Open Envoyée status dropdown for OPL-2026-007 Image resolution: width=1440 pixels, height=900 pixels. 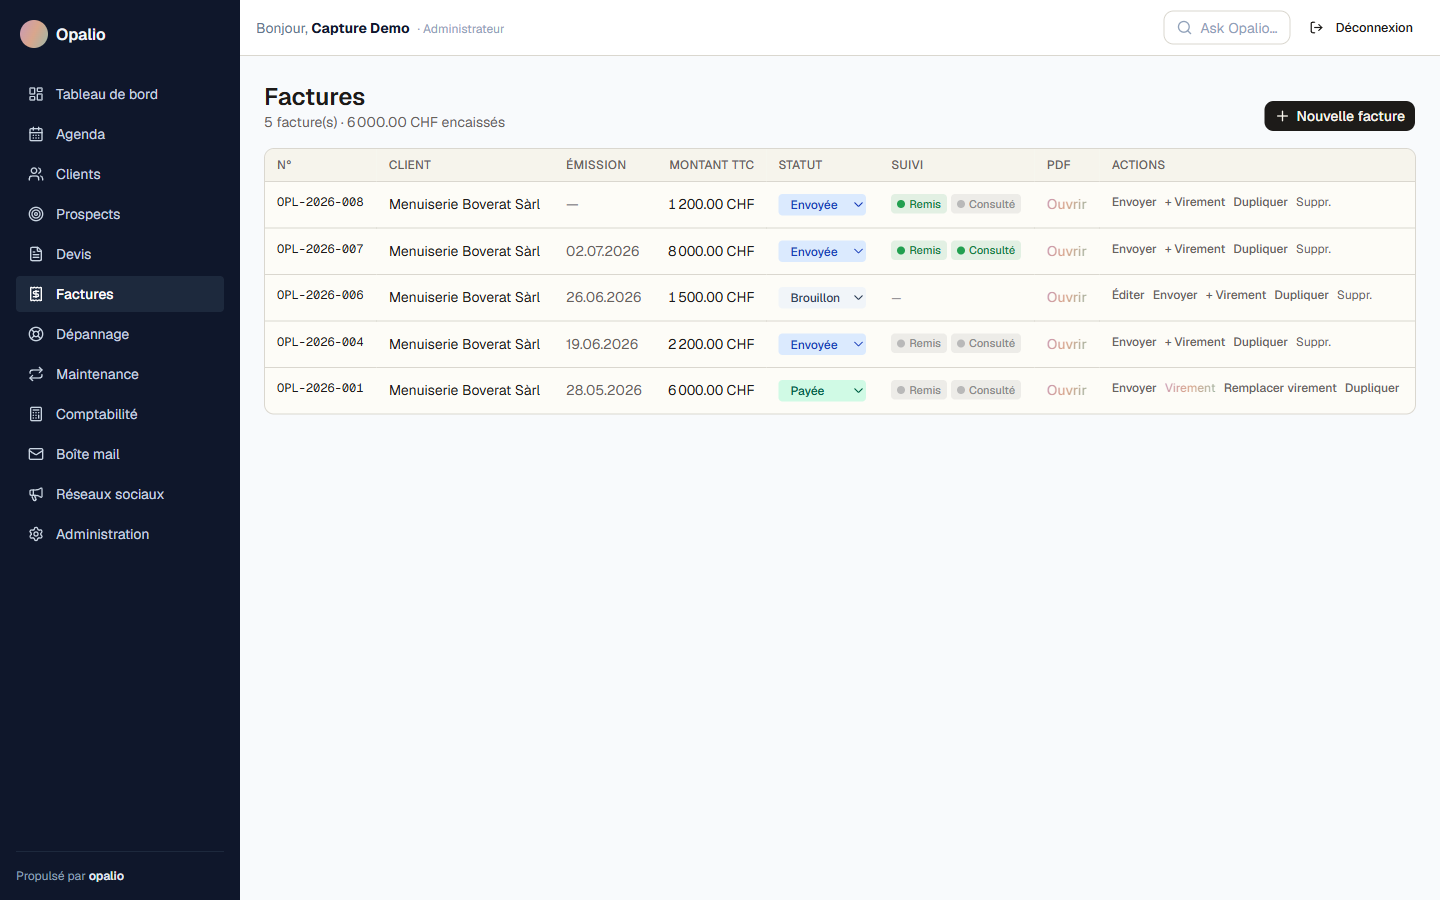tap(822, 252)
